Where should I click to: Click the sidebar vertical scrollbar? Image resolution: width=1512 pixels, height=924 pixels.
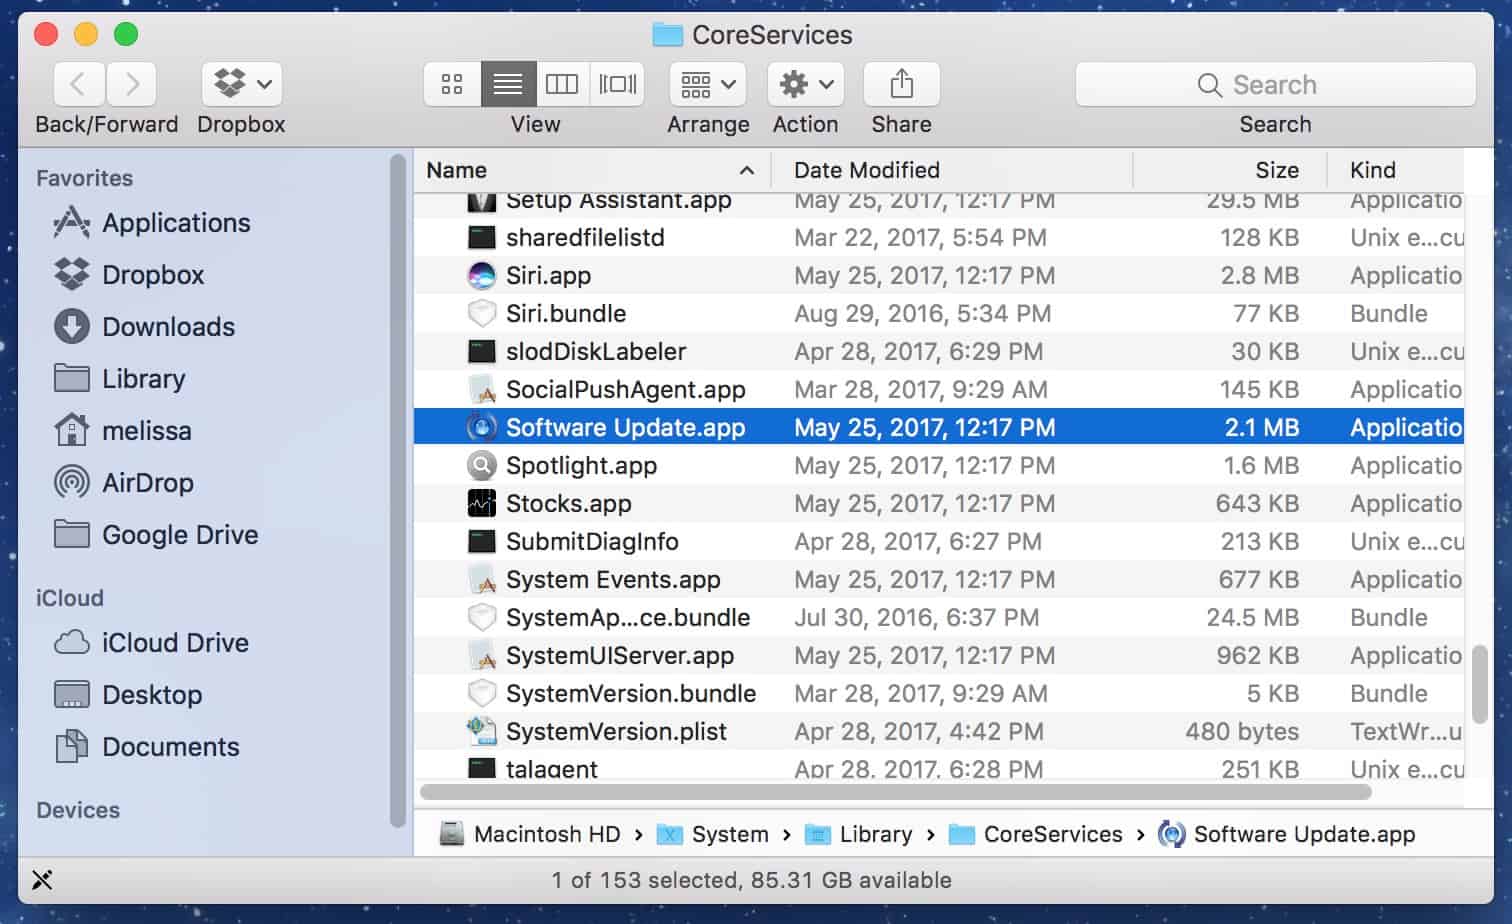[398, 490]
